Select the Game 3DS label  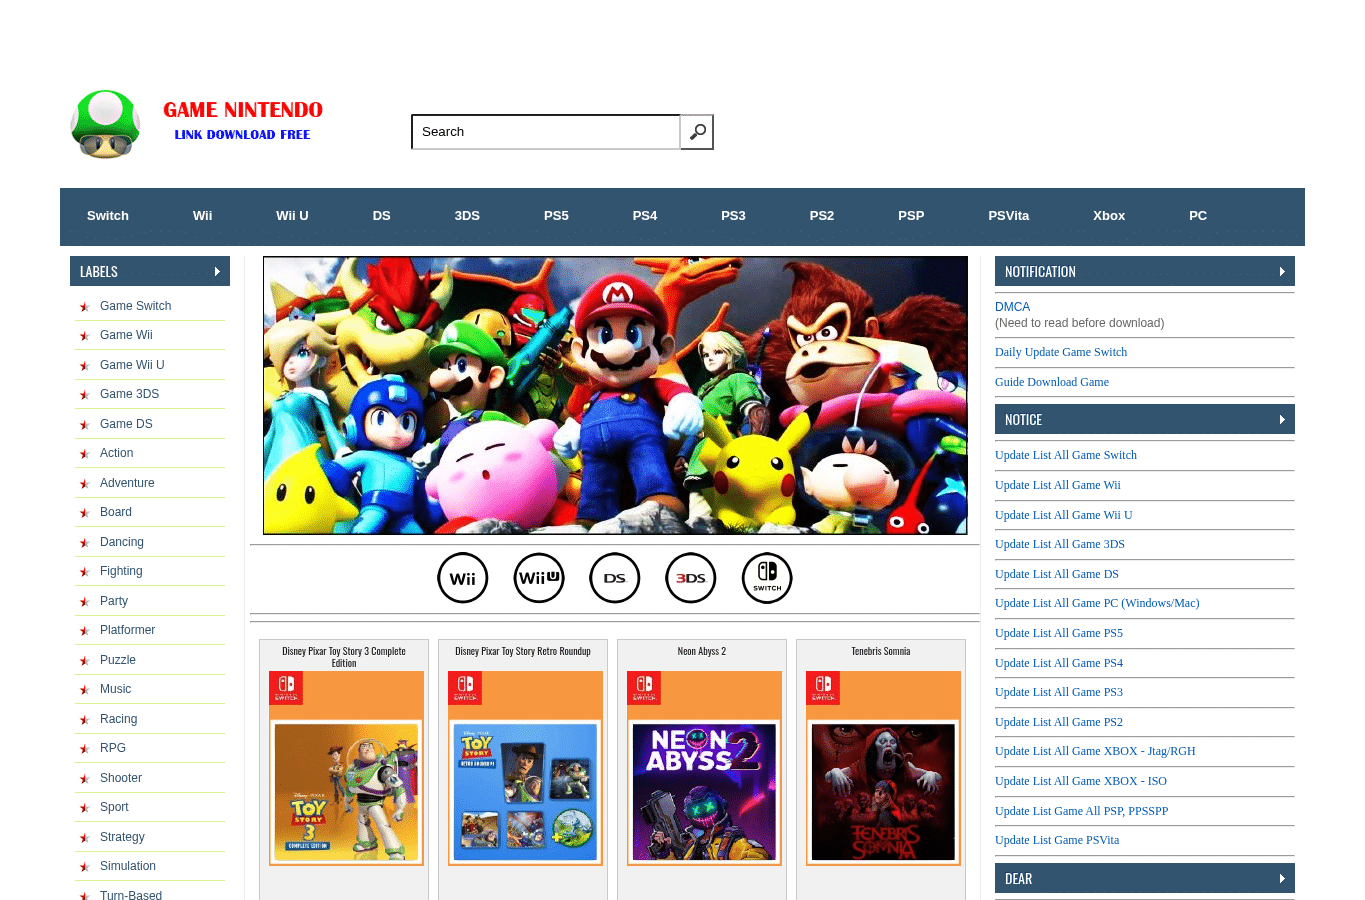(x=129, y=394)
